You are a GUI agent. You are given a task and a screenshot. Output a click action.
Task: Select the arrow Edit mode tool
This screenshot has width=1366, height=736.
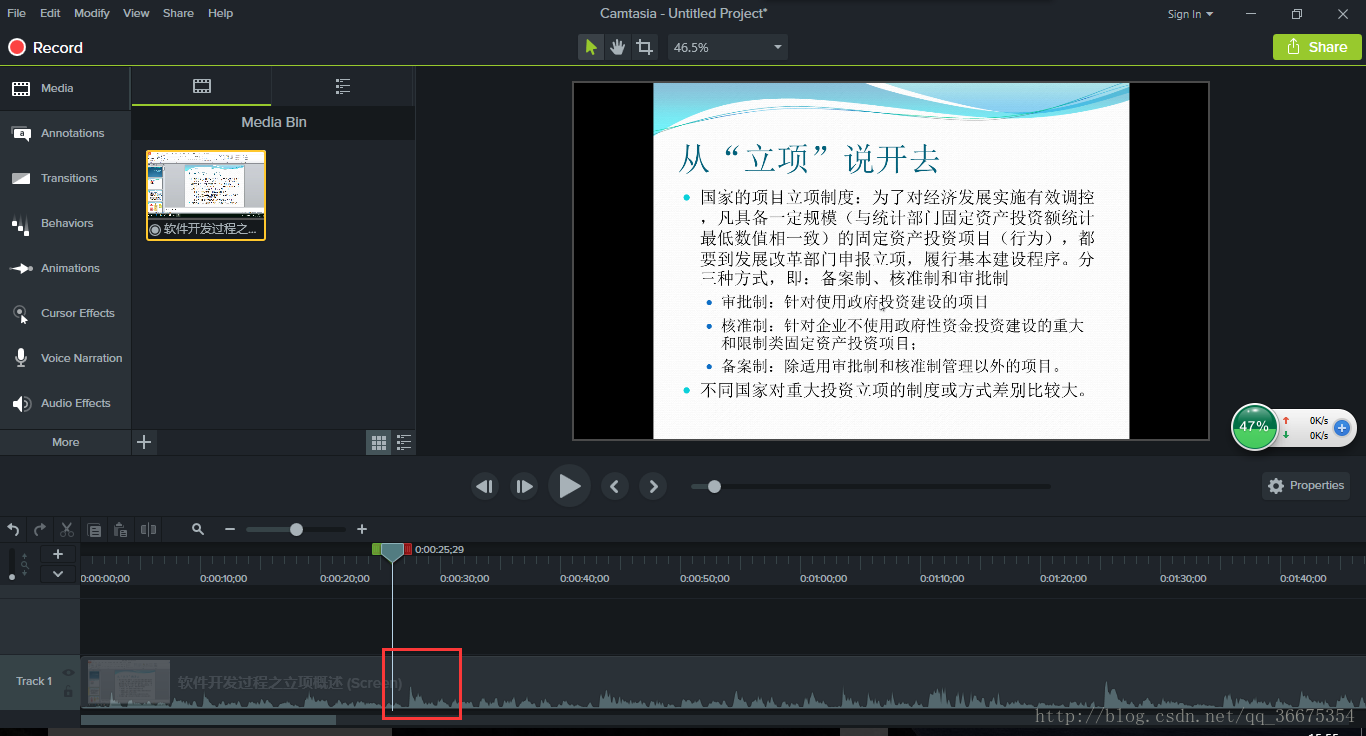pyautogui.click(x=591, y=47)
